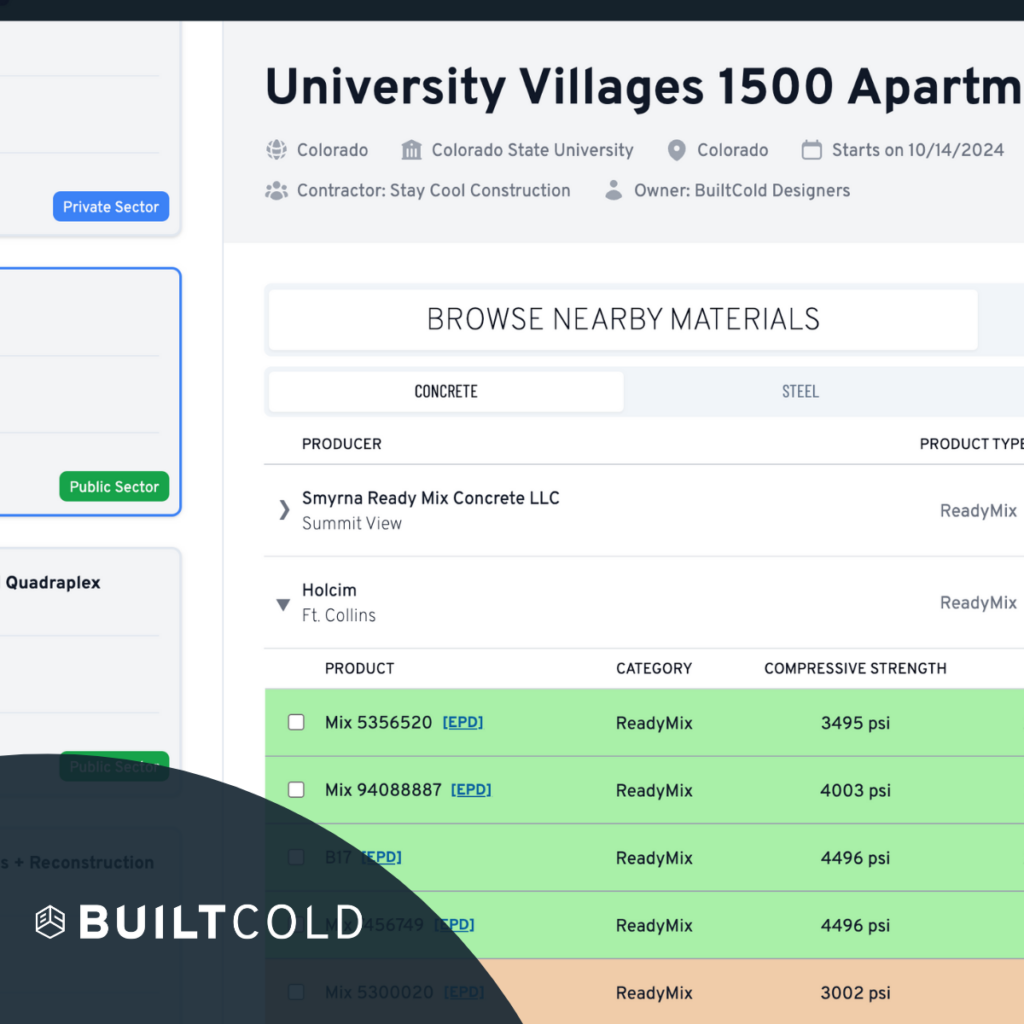Click the owner person icon
This screenshot has height=1024, width=1024.
(x=613, y=190)
